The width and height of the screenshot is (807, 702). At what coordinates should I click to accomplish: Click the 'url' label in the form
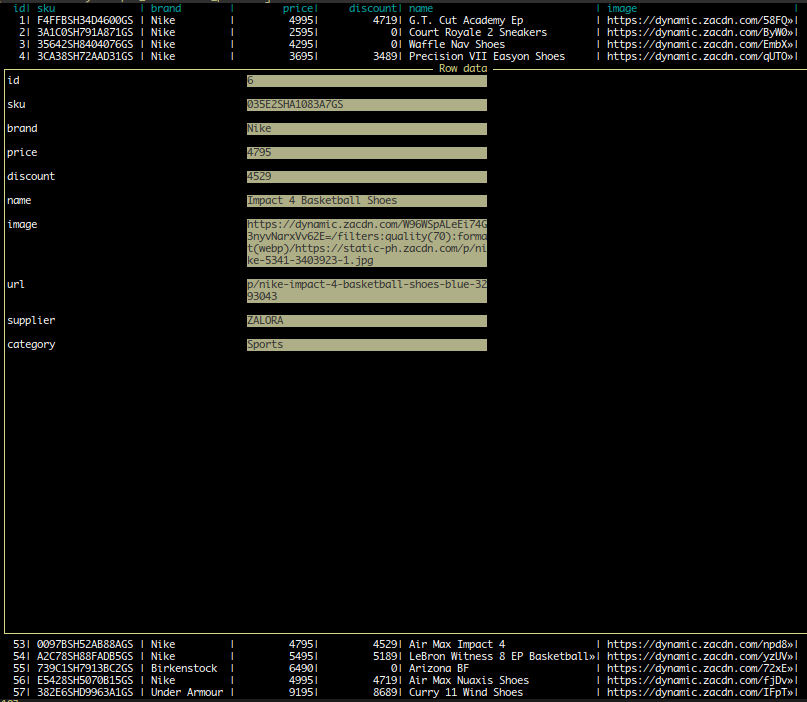coord(16,285)
